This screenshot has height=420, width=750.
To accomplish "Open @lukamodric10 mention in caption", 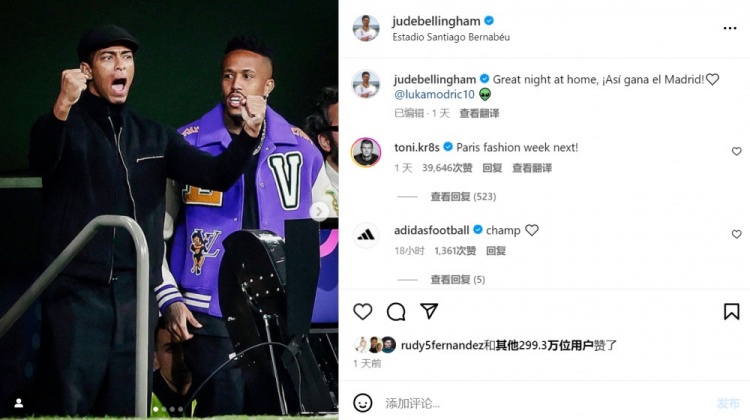I will (x=434, y=94).
